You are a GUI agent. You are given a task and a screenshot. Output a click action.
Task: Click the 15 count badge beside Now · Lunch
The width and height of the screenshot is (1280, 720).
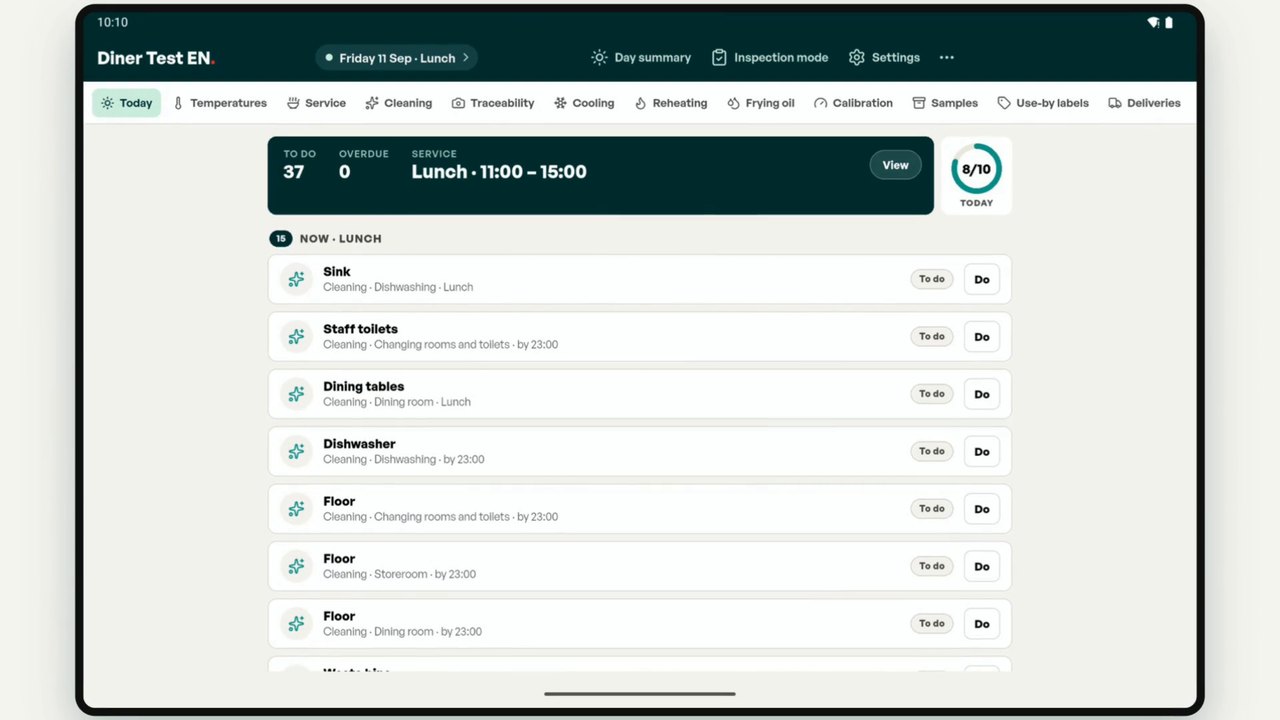281,239
